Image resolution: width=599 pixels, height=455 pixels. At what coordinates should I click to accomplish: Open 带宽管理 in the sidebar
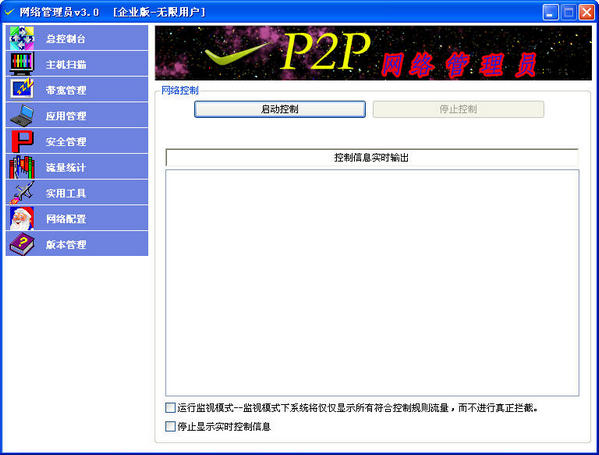tap(77, 89)
